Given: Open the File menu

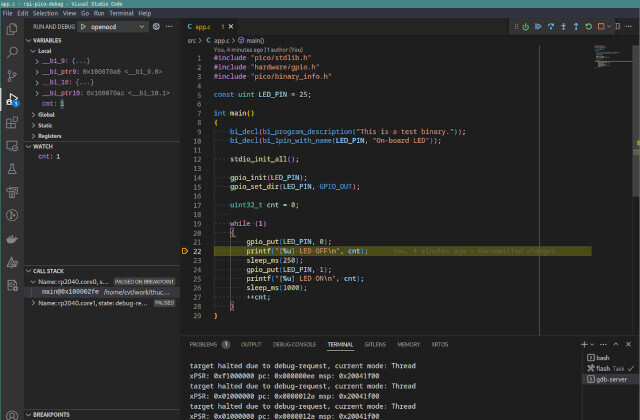Looking at the screenshot, I should pyautogui.click(x=7, y=13).
